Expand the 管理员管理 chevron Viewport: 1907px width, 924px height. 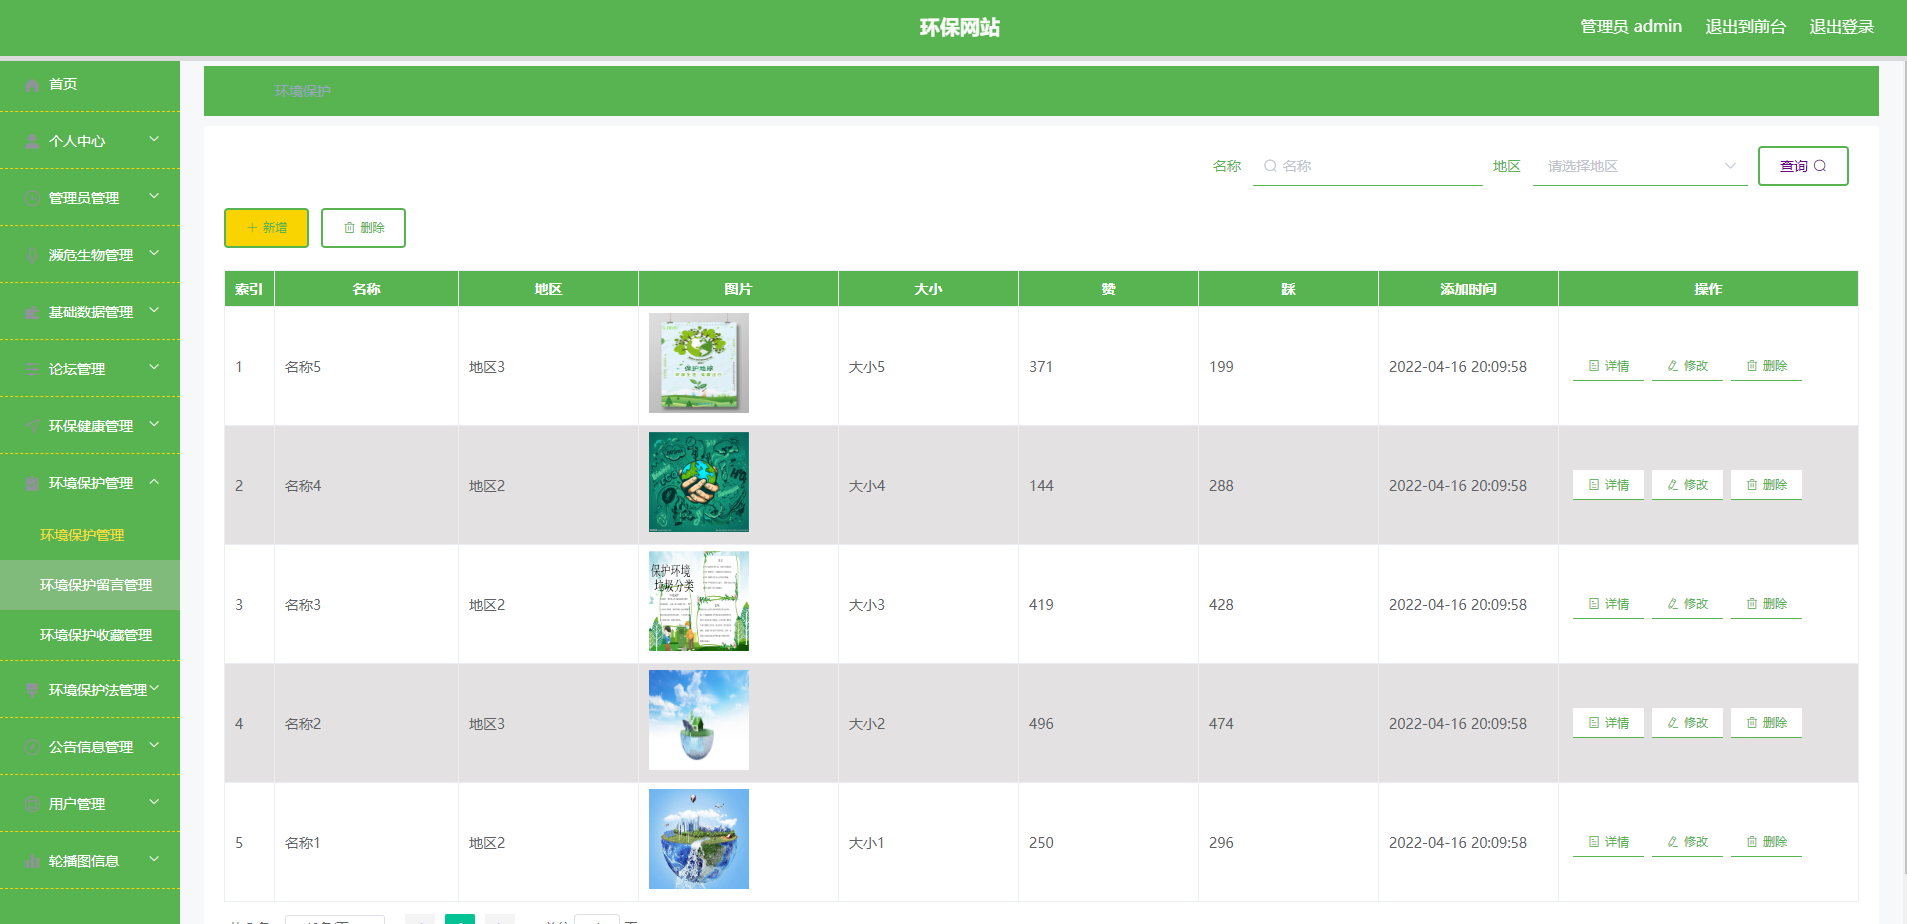coord(154,196)
